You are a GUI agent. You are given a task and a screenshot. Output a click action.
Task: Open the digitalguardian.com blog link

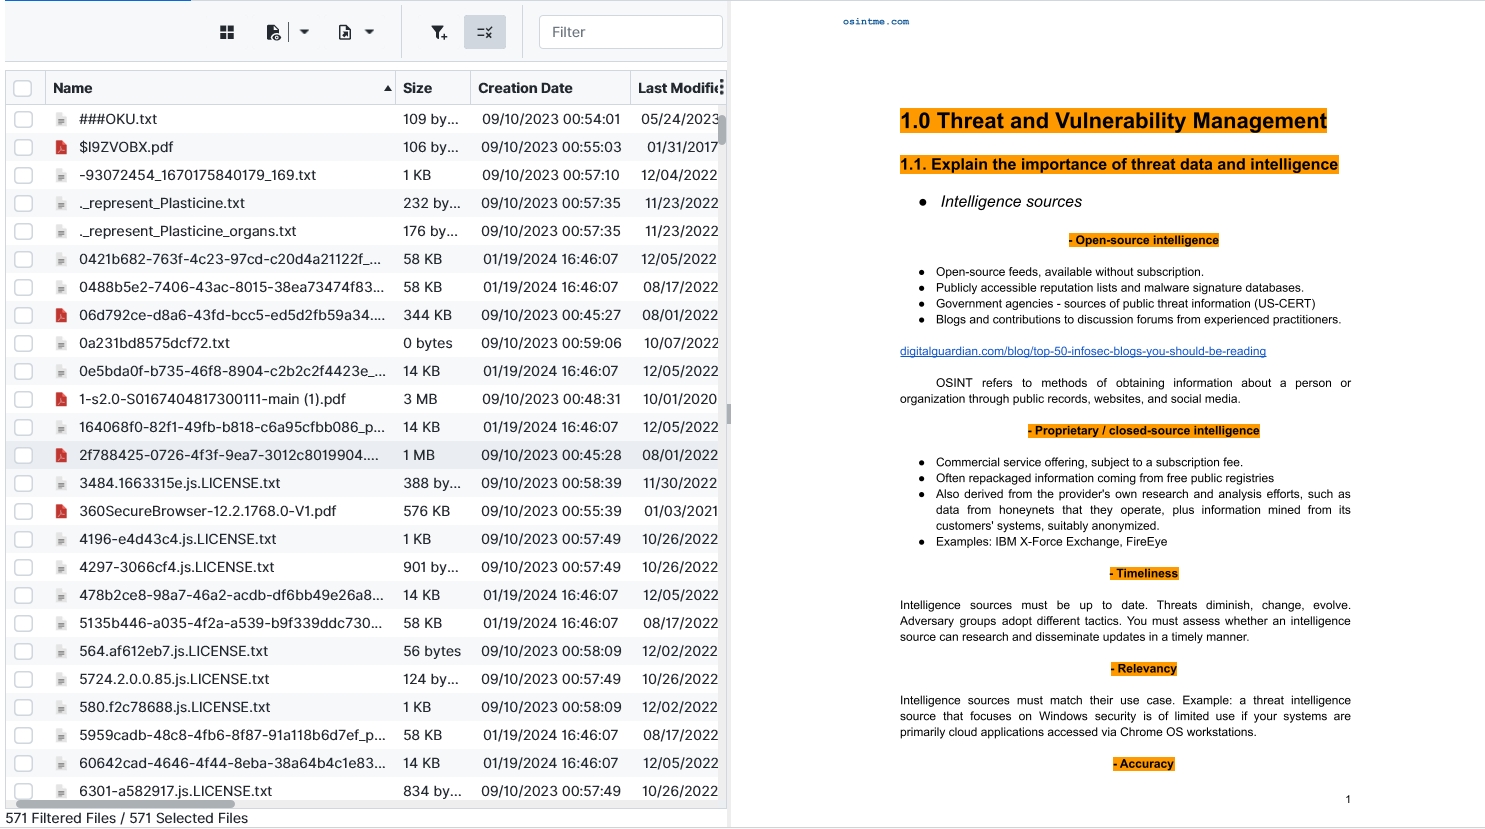(x=1082, y=351)
